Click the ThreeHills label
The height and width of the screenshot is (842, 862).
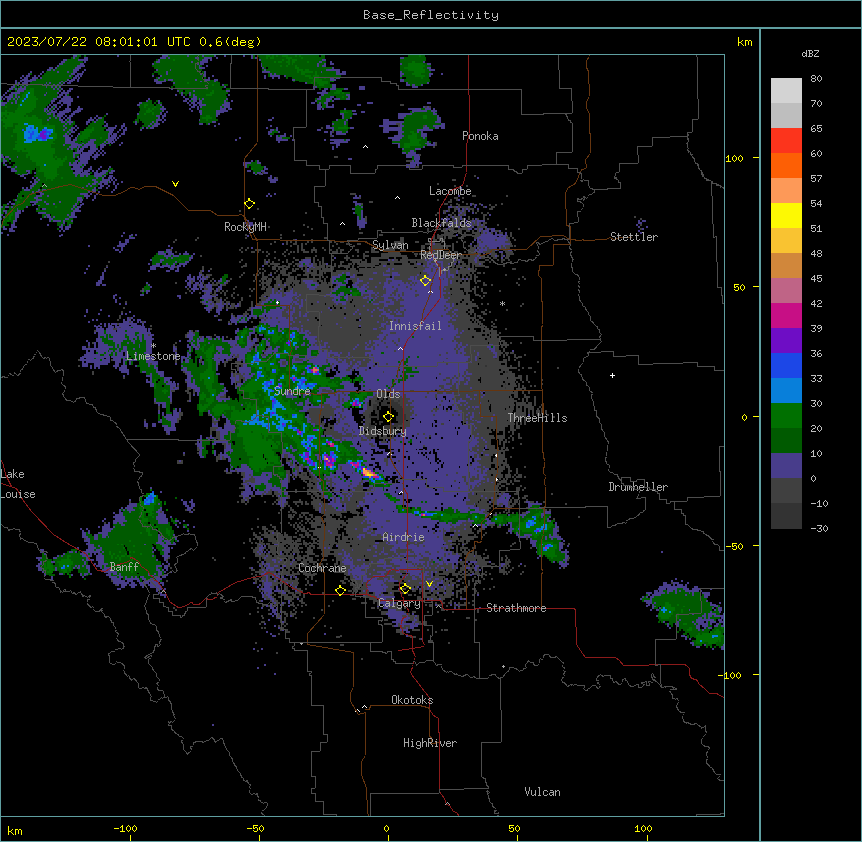coord(537,418)
